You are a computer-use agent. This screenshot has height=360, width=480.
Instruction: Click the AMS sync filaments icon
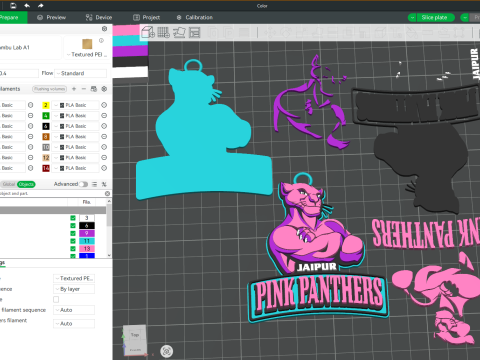94,89
